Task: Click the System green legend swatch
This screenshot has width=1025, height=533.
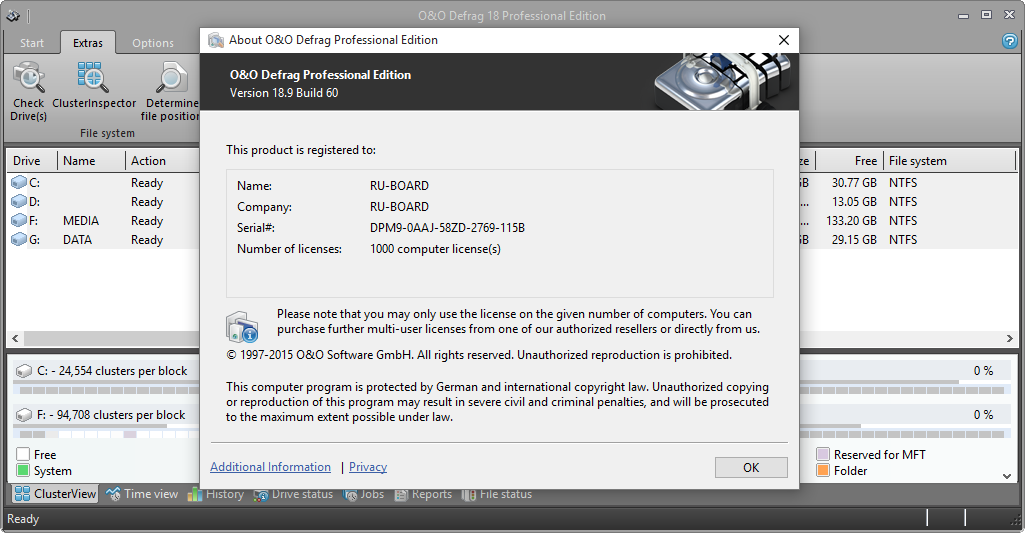Action: [23, 470]
